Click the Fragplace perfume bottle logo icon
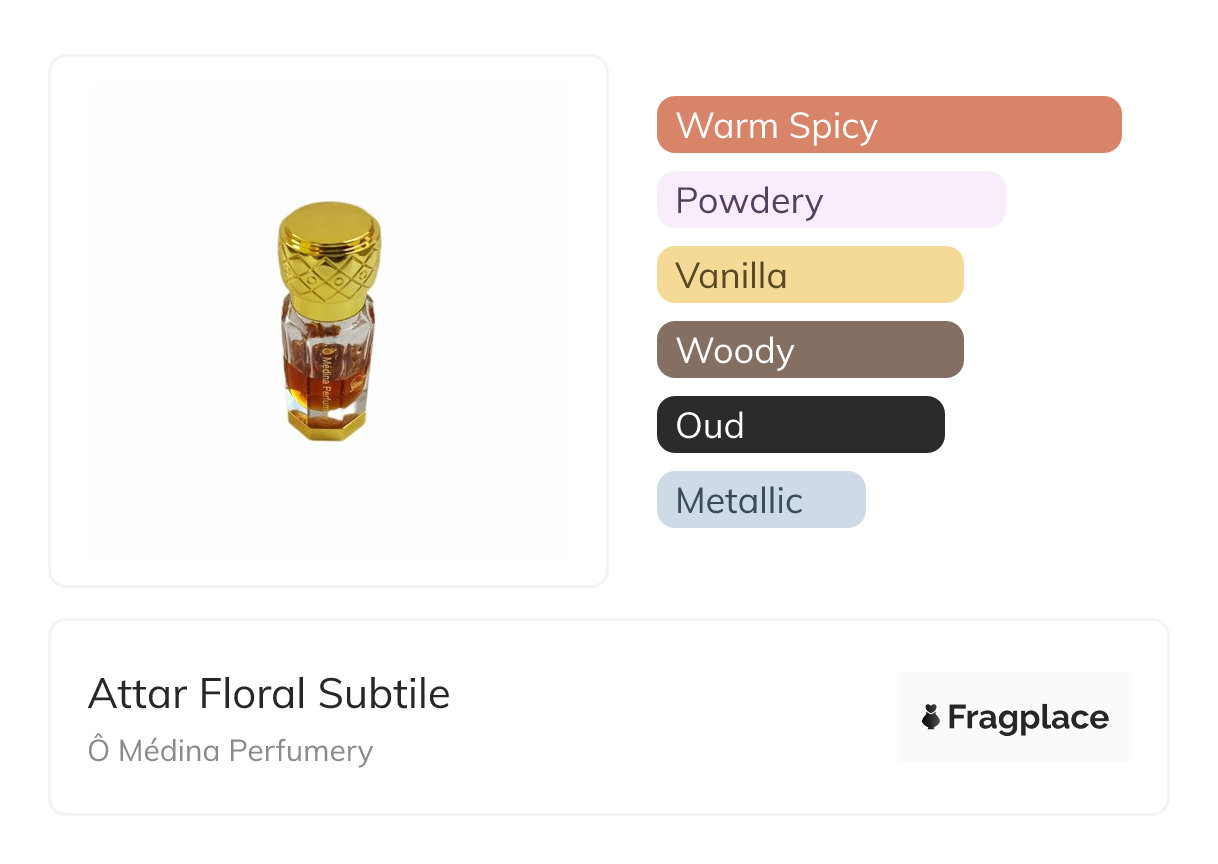This screenshot has width=1218, height=864. click(931, 717)
